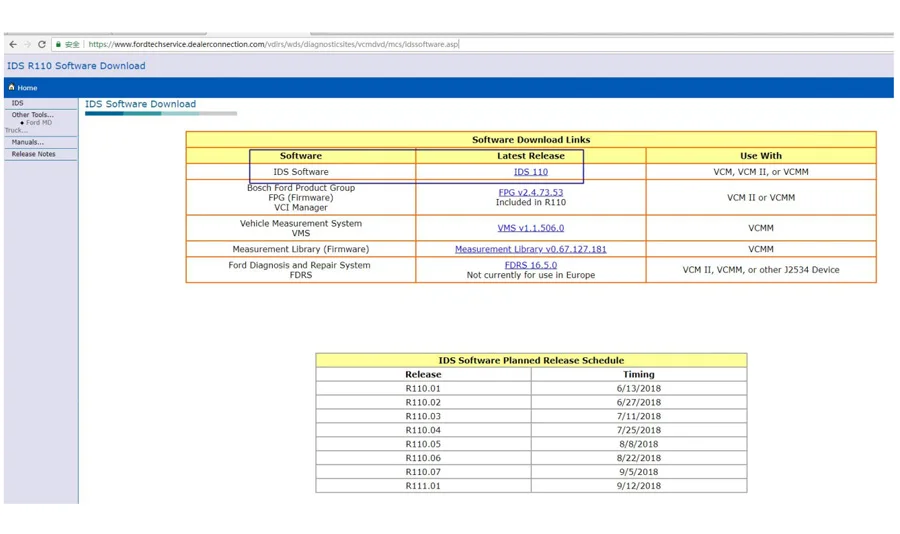Screen dimensions: 900x534
Task: Click the 7/11/2018 timing cell
Action: tap(639, 416)
